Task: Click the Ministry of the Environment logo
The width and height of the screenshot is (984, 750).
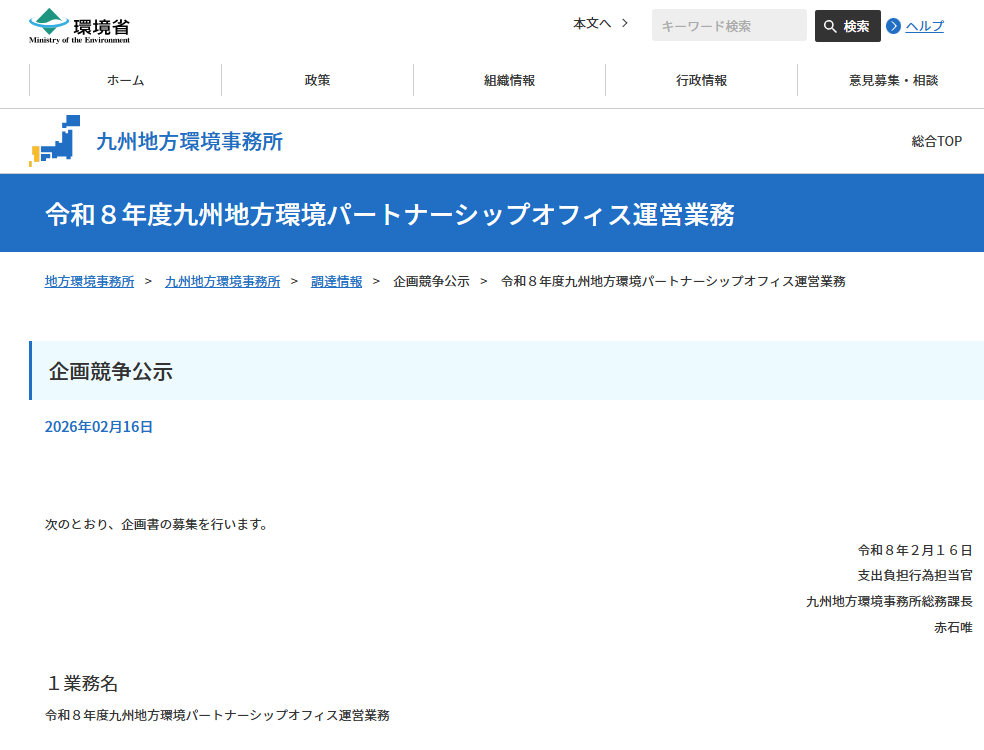Action: (x=79, y=26)
